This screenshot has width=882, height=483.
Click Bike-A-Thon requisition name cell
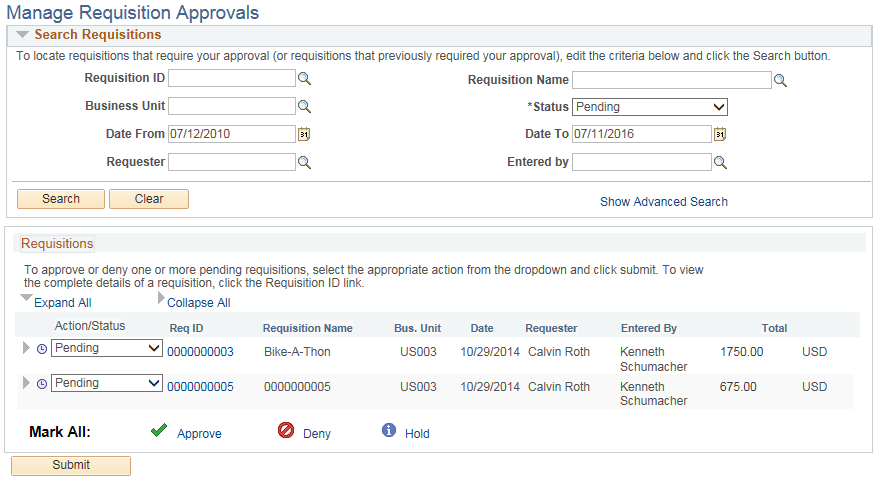coord(298,352)
